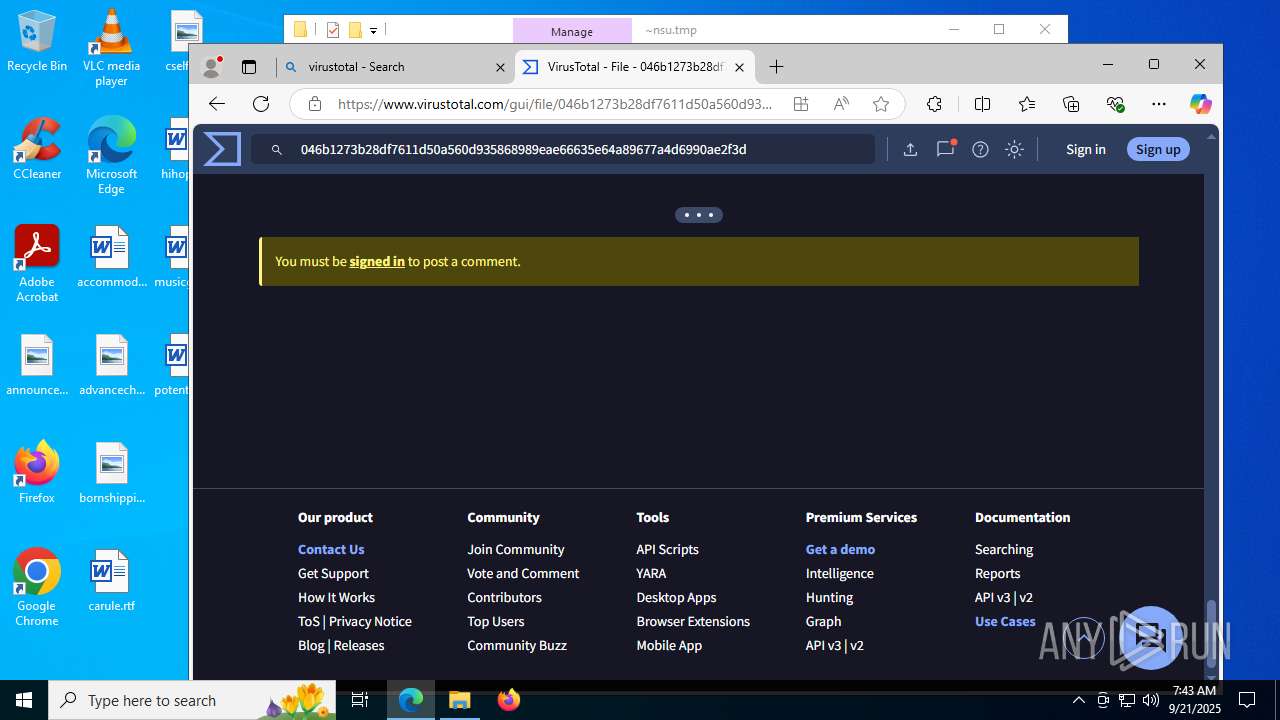Screen dimensions: 1280x720
Task: Show hidden system tray icons
Action: click(1078, 700)
